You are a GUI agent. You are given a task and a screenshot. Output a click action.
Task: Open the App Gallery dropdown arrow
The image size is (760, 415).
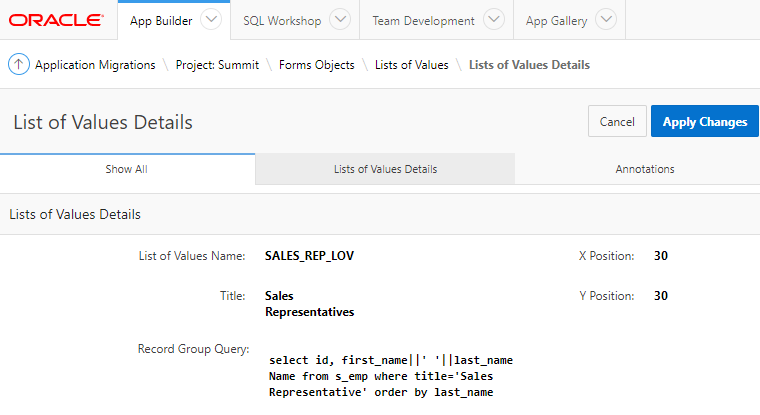point(606,20)
